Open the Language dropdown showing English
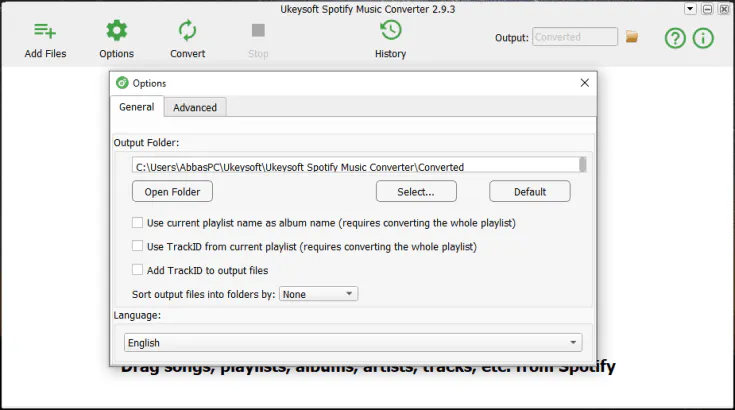The image size is (735, 410). pos(353,343)
